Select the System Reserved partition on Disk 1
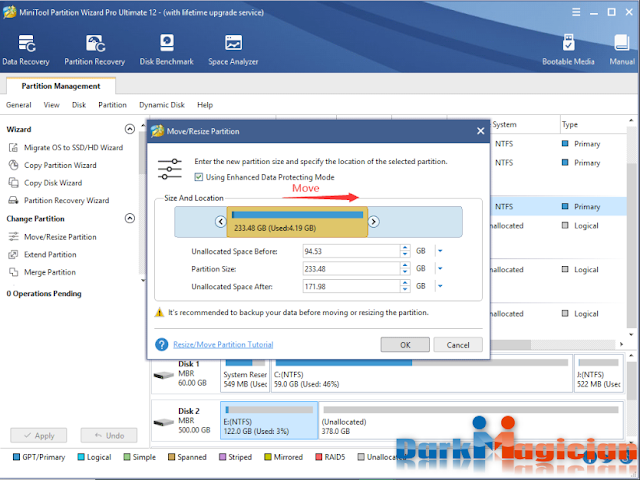Viewport: 640px width, 480px height. pos(245,374)
